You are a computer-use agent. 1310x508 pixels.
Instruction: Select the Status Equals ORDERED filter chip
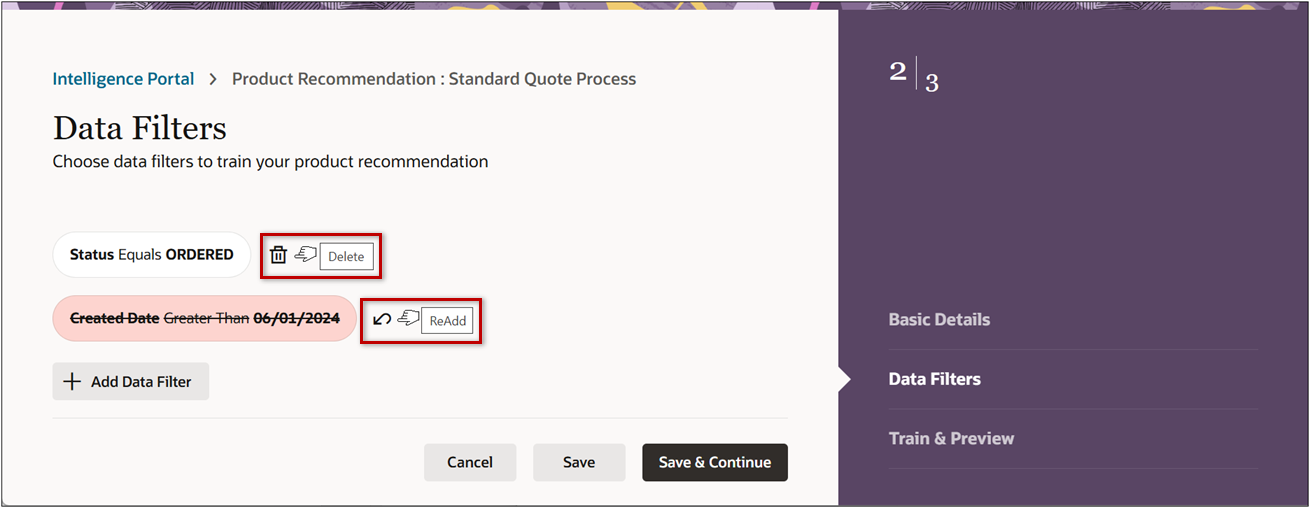tap(151, 255)
